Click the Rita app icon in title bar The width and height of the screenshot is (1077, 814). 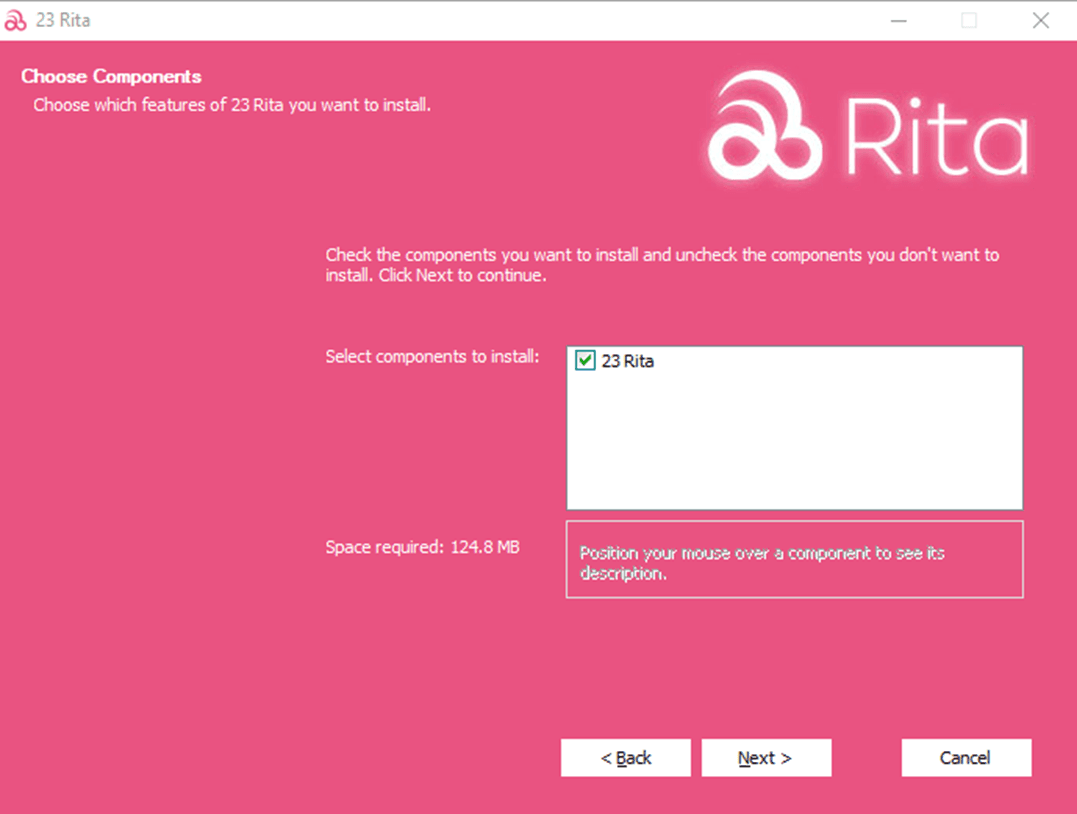[15, 20]
